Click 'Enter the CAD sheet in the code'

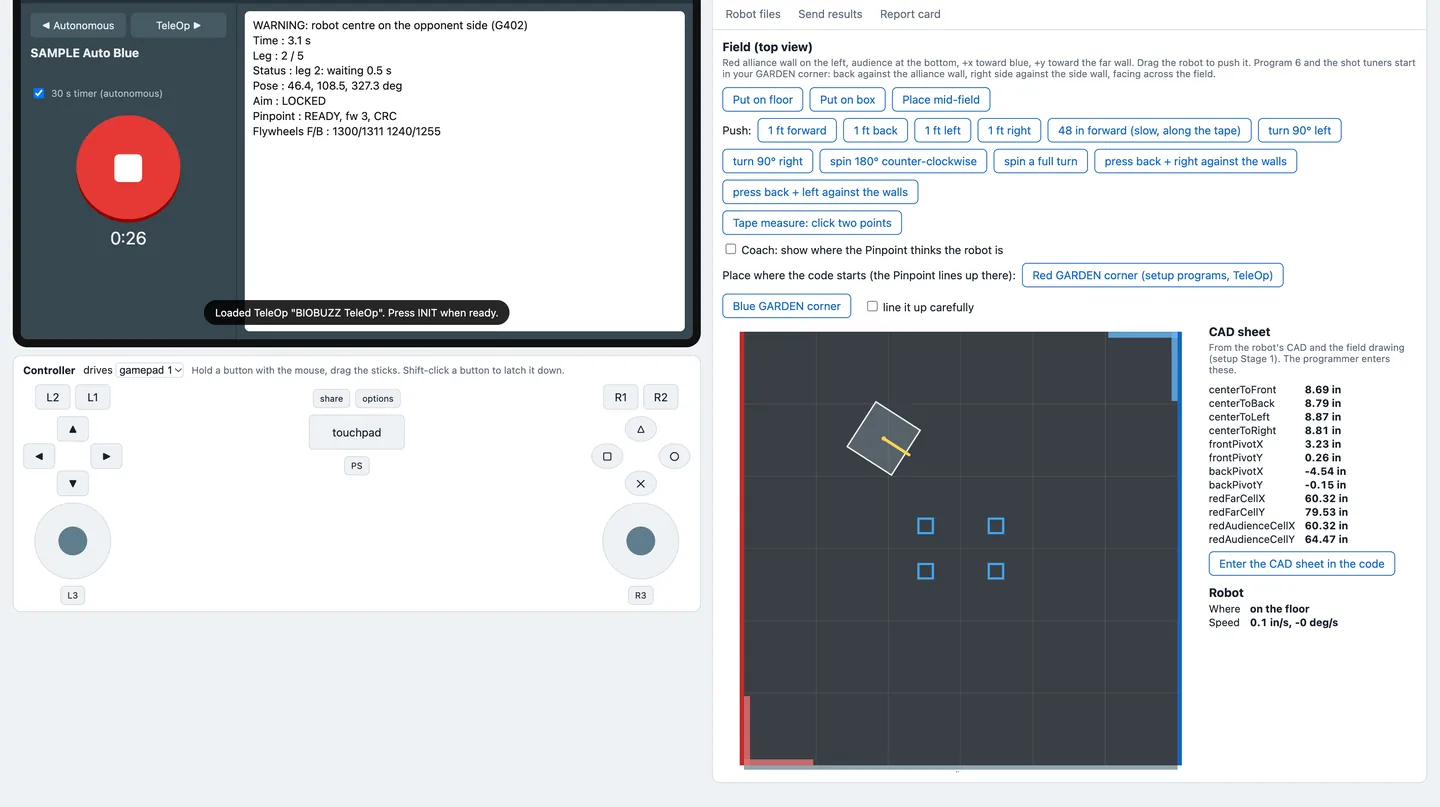tap(1302, 564)
